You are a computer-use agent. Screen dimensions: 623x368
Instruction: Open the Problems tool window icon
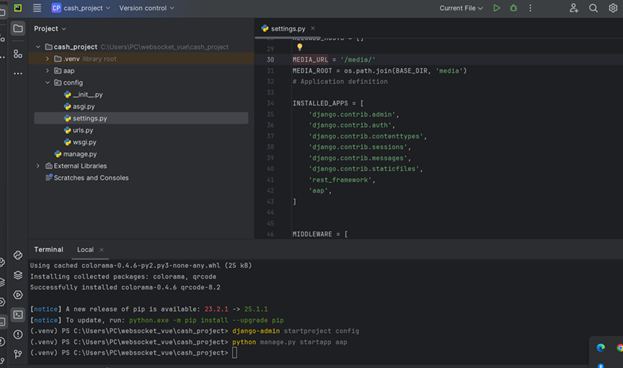(x=18, y=335)
